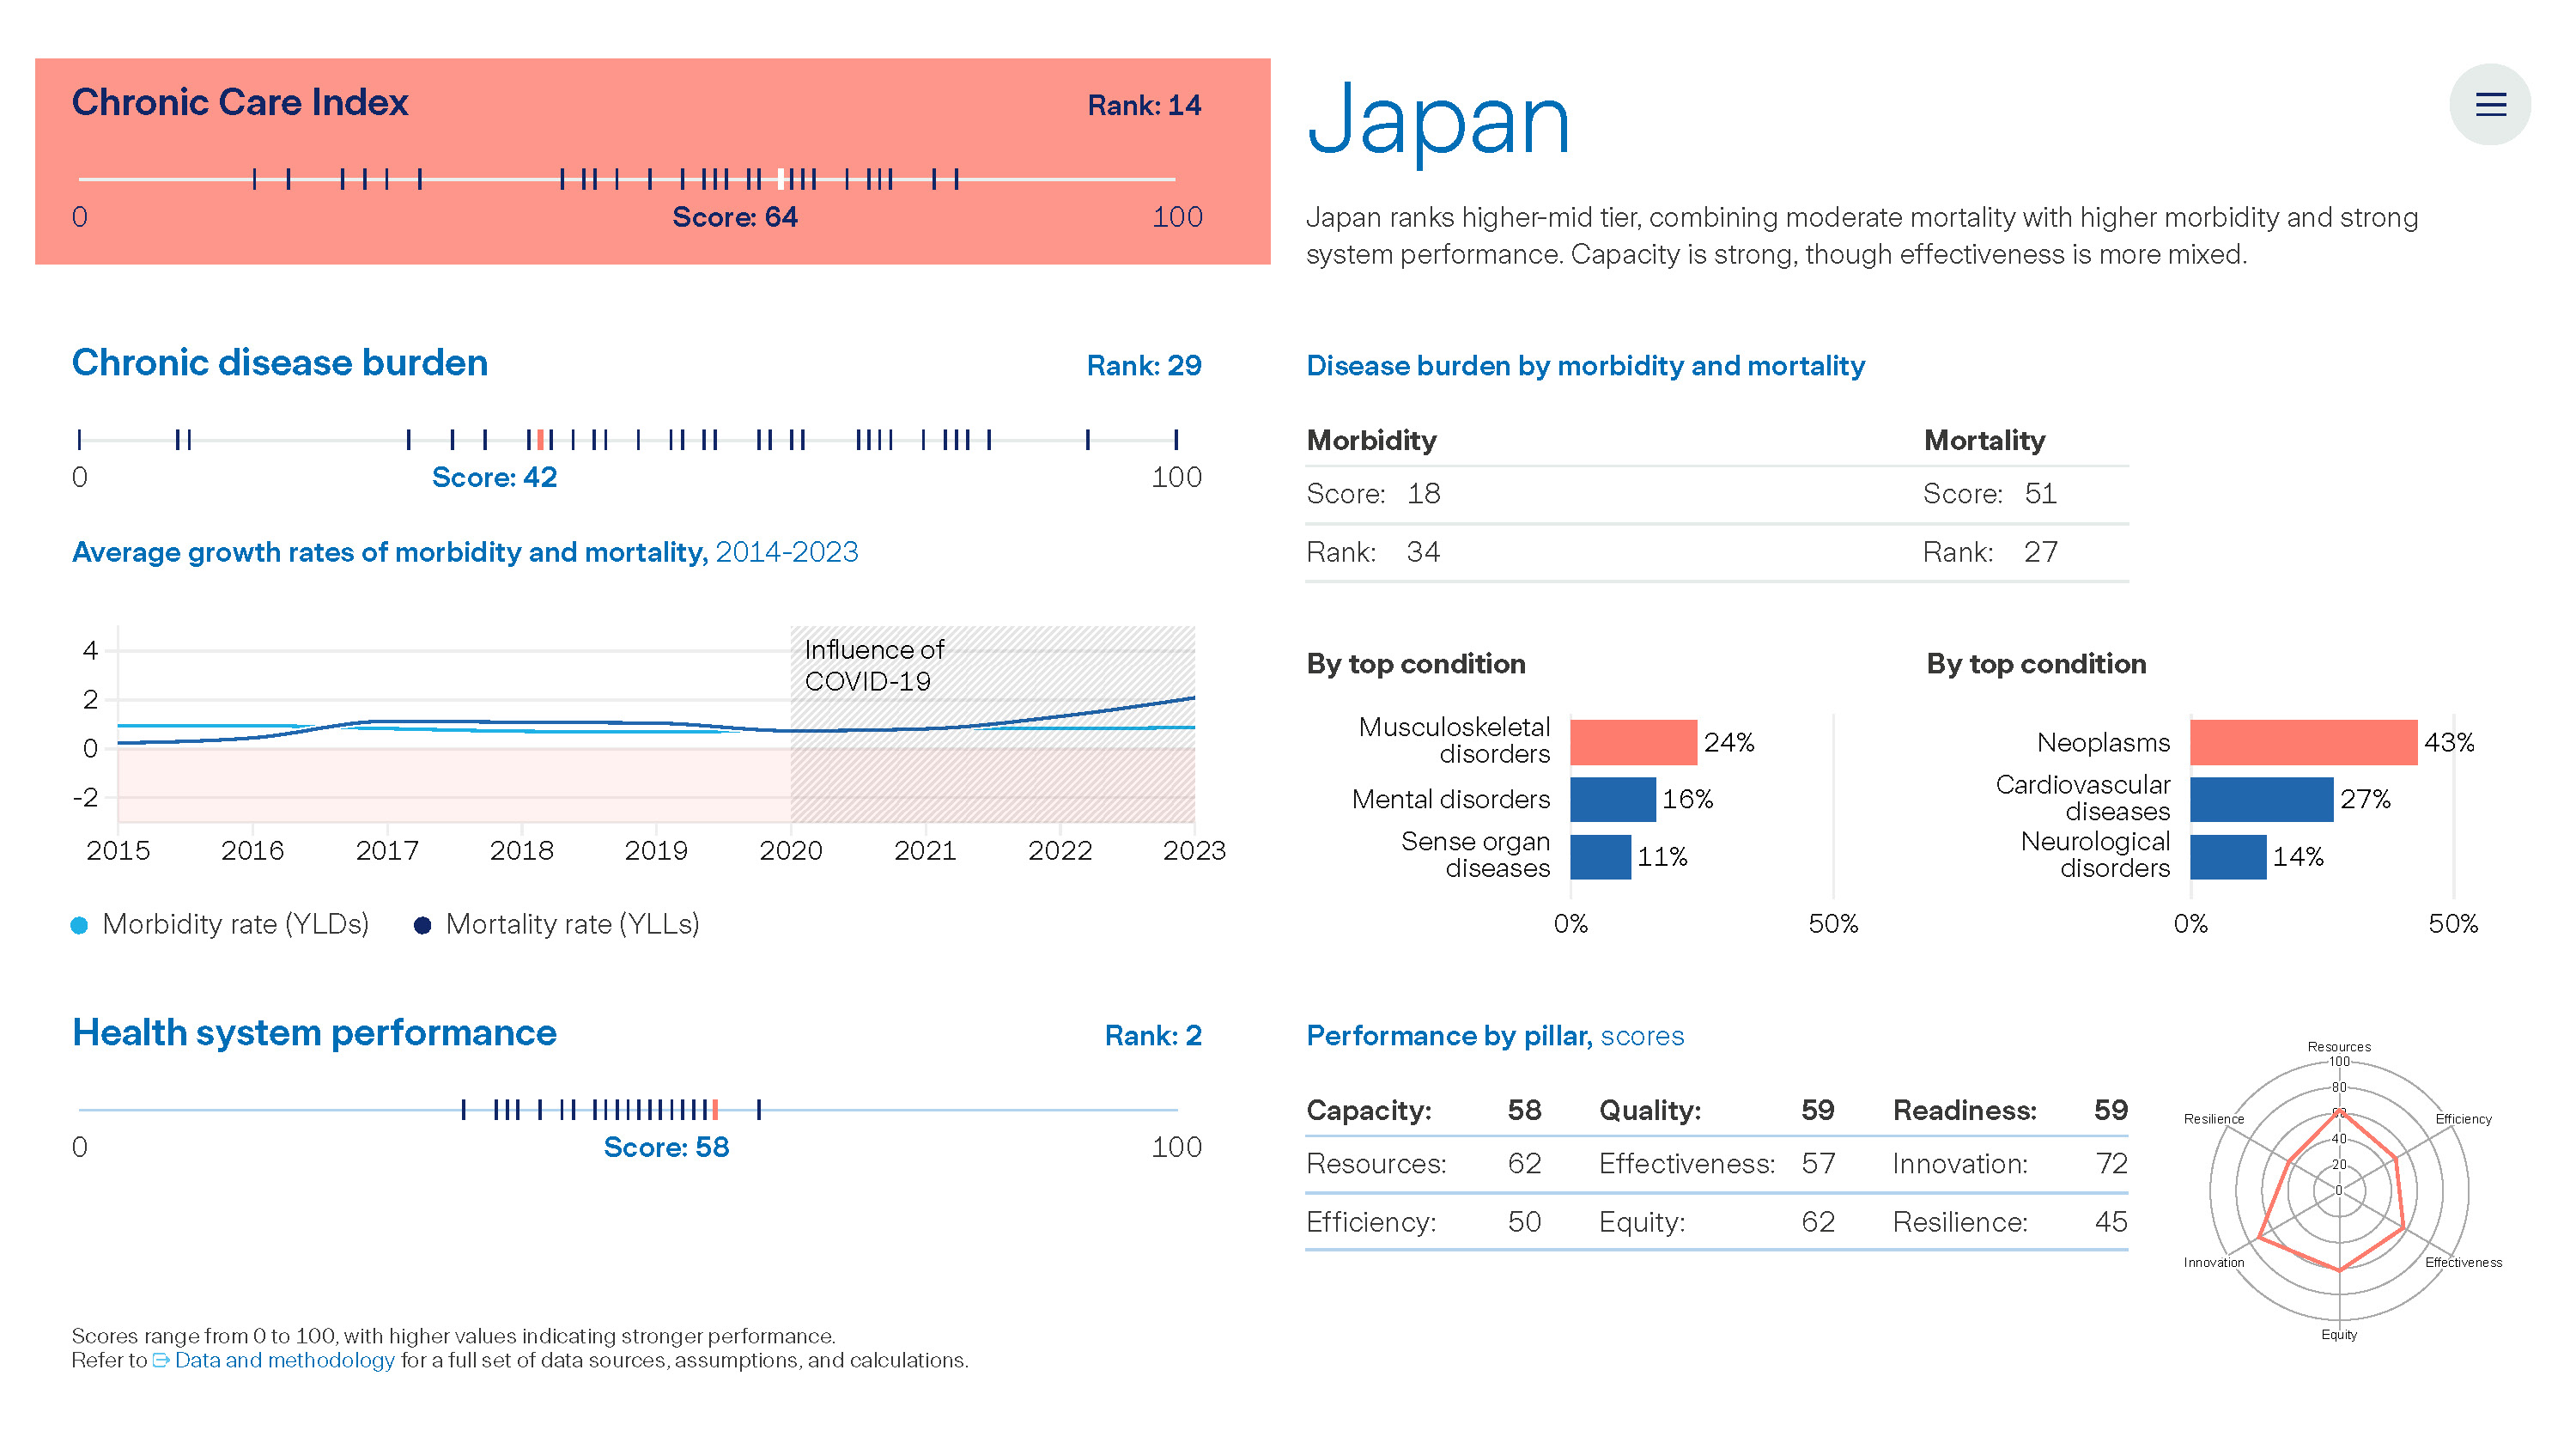Open the hamburger menu button
2576x1449 pixels.
[2489, 104]
